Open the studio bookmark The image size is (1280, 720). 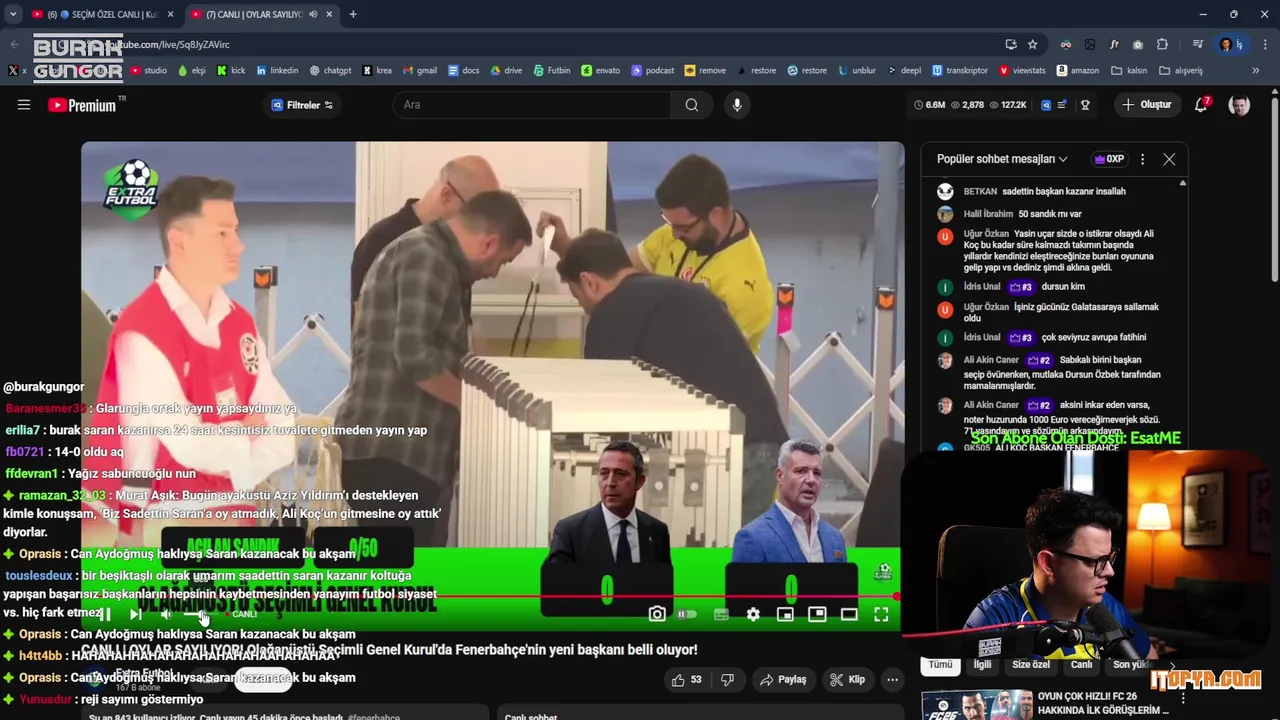[149, 70]
